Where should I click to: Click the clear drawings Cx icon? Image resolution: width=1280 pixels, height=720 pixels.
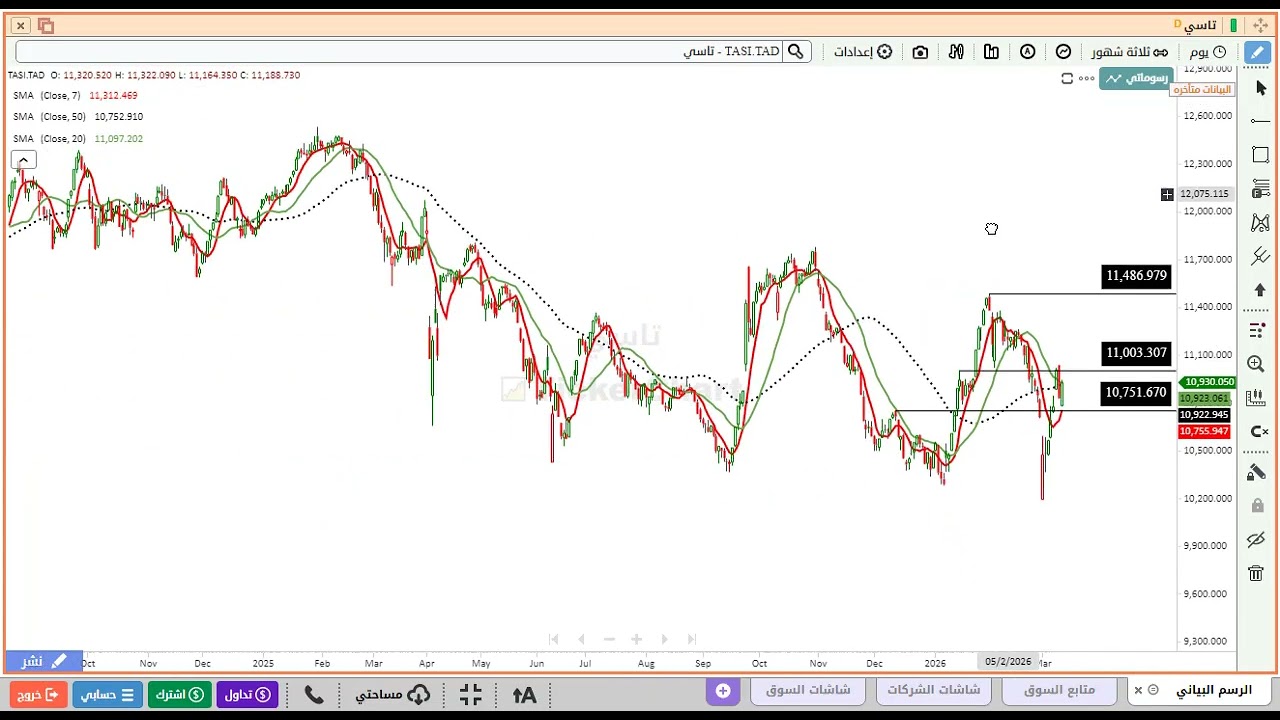[x=1259, y=432]
